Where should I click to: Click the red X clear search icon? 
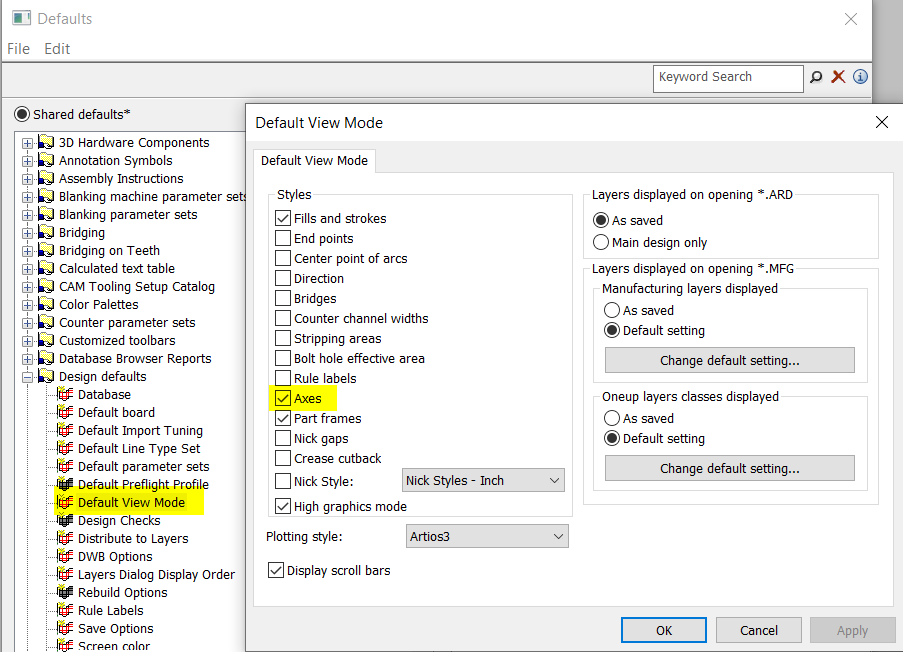tap(838, 77)
